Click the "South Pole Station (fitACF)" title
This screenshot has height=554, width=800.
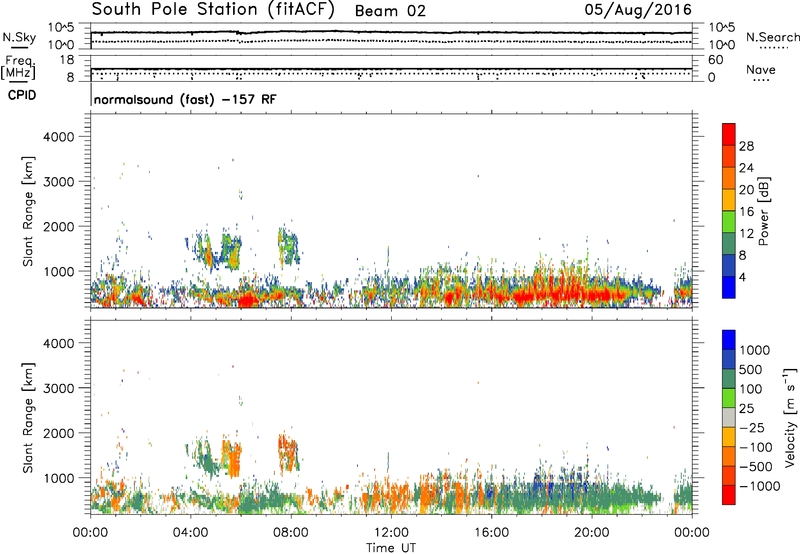click(x=213, y=10)
